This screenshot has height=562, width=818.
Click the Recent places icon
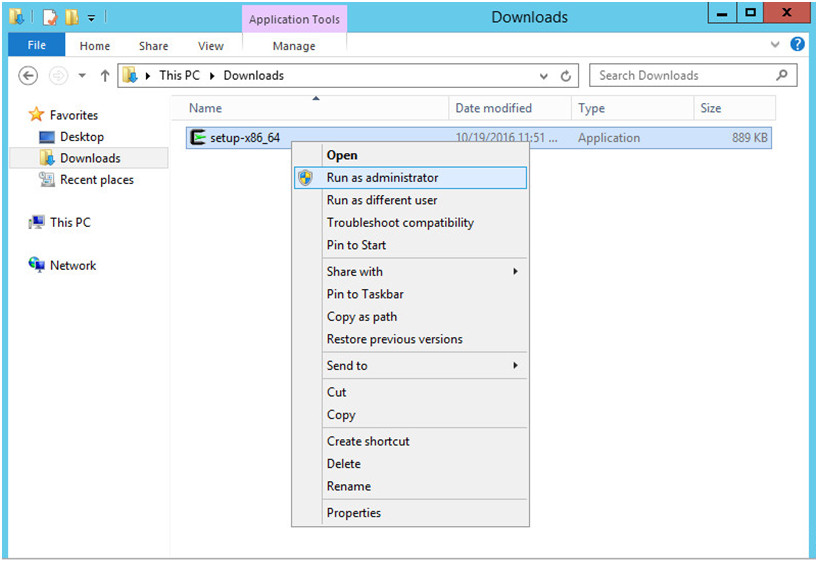47,180
